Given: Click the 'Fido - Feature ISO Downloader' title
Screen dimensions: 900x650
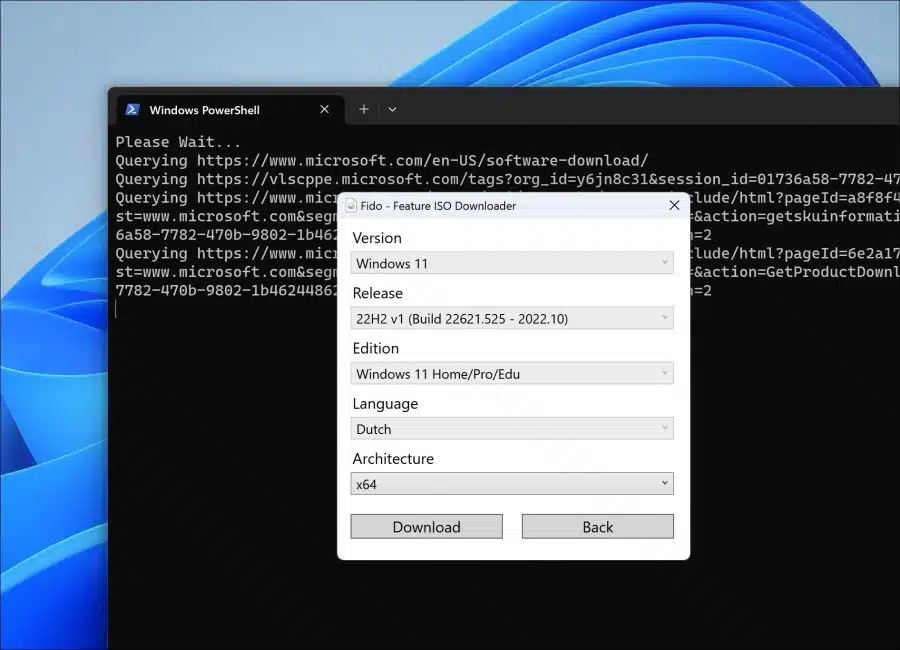Looking at the screenshot, I should 438,206.
